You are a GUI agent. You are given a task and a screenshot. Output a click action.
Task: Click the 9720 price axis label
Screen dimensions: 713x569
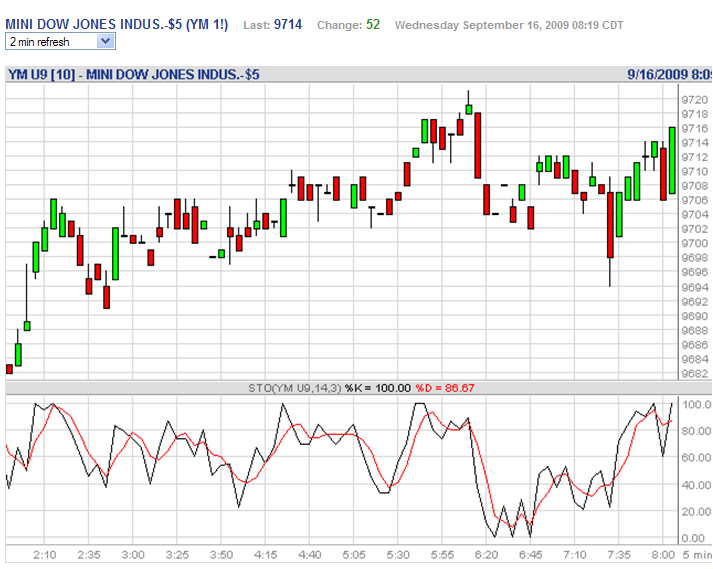point(694,100)
